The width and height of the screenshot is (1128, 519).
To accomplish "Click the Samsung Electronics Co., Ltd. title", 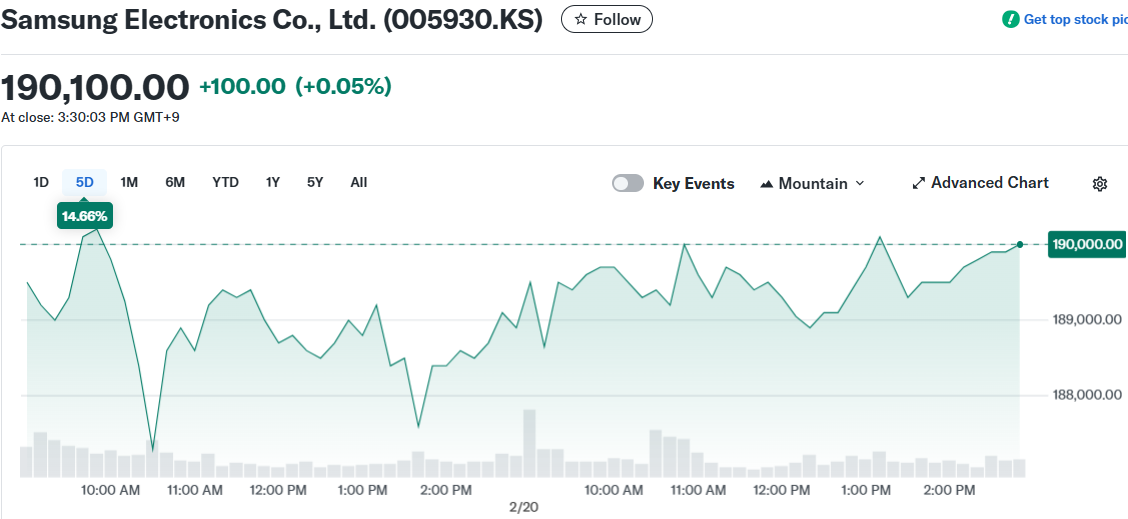I will pyautogui.click(x=272, y=19).
